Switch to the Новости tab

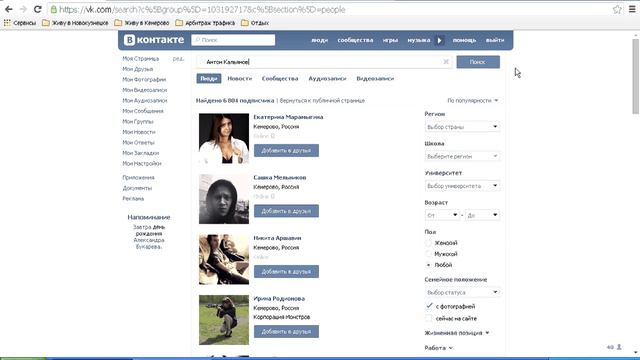[x=240, y=78]
